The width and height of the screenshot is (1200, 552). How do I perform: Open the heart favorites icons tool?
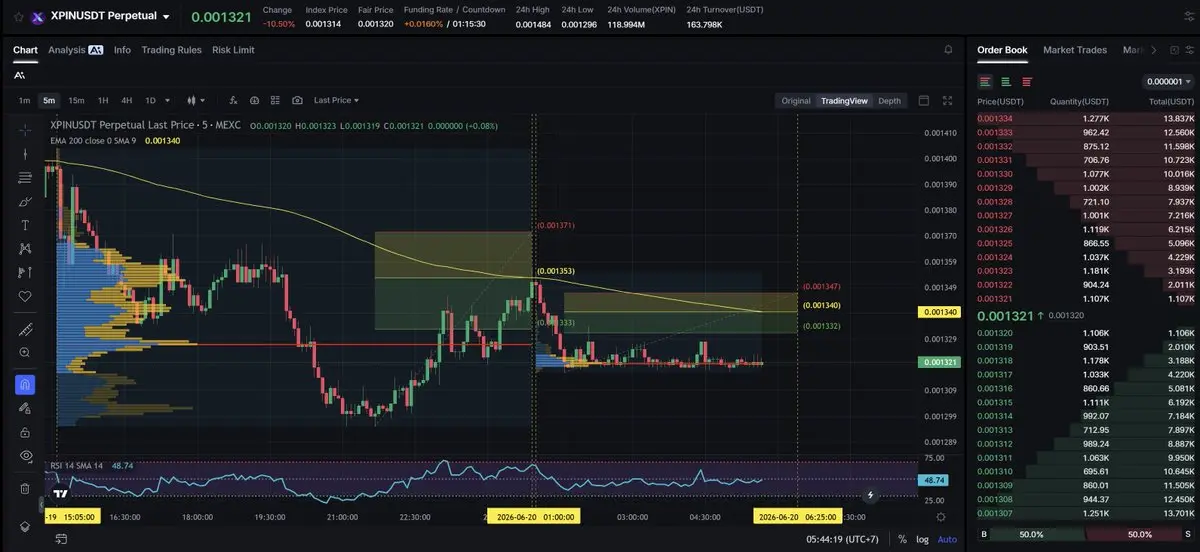coord(25,297)
